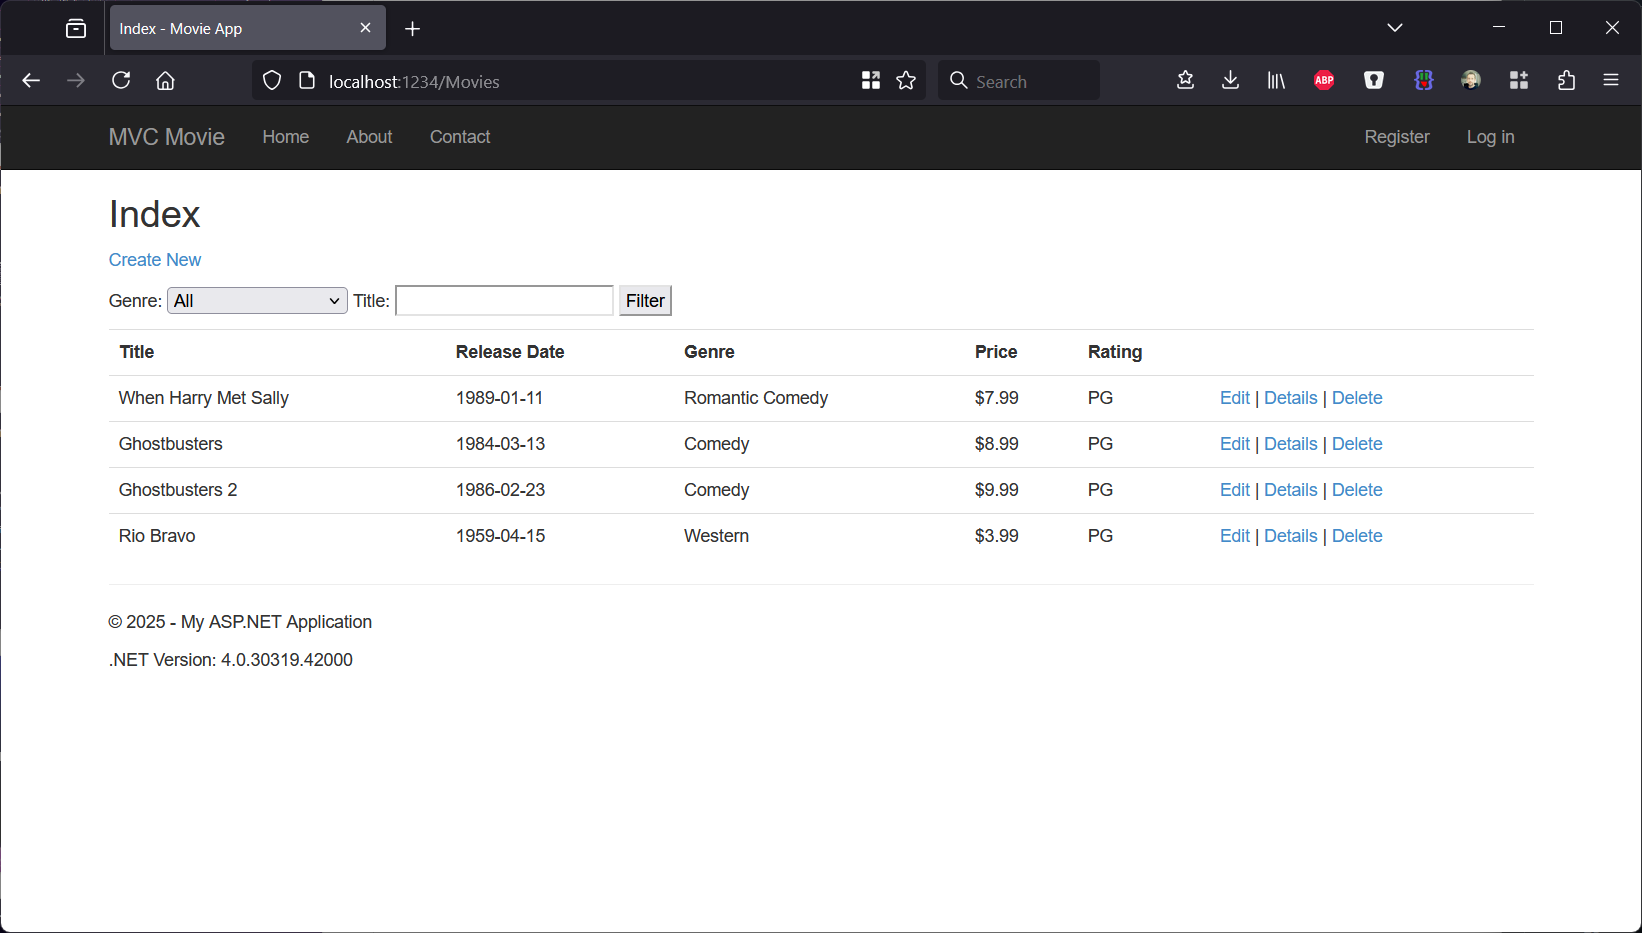Open Details for Rio Bravo
This screenshot has width=1642, height=933.
(x=1290, y=535)
